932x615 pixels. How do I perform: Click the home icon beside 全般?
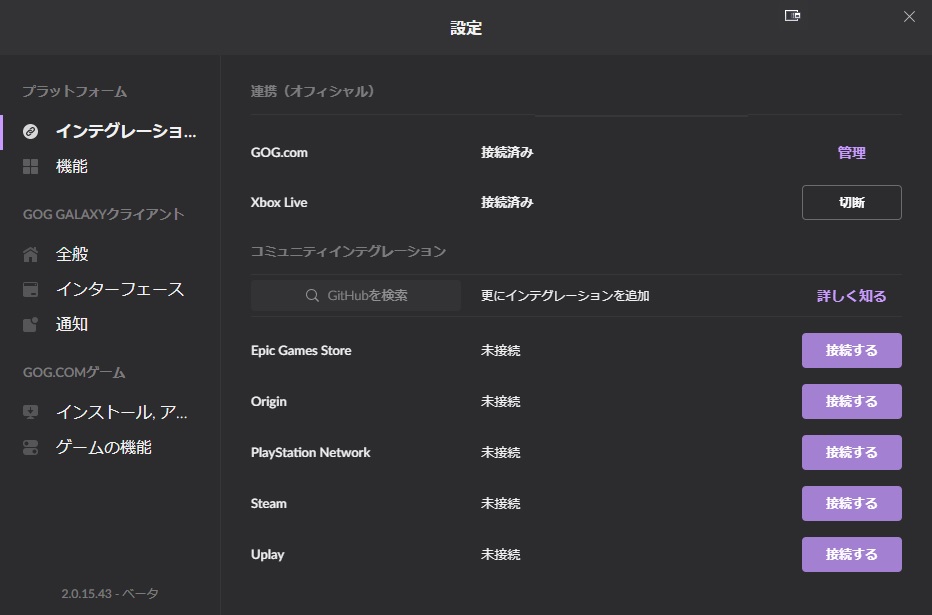30,254
